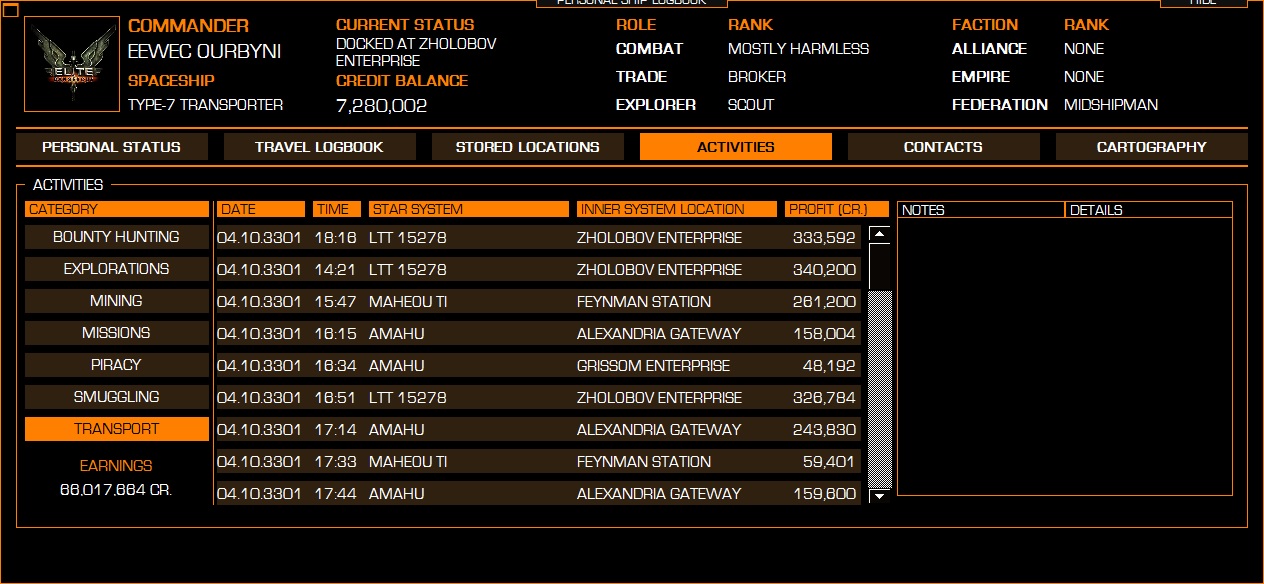Image resolution: width=1264 pixels, height=584 pixels.
Task: Click the 333,592 profit value
Action: click(x=825, y=238)
